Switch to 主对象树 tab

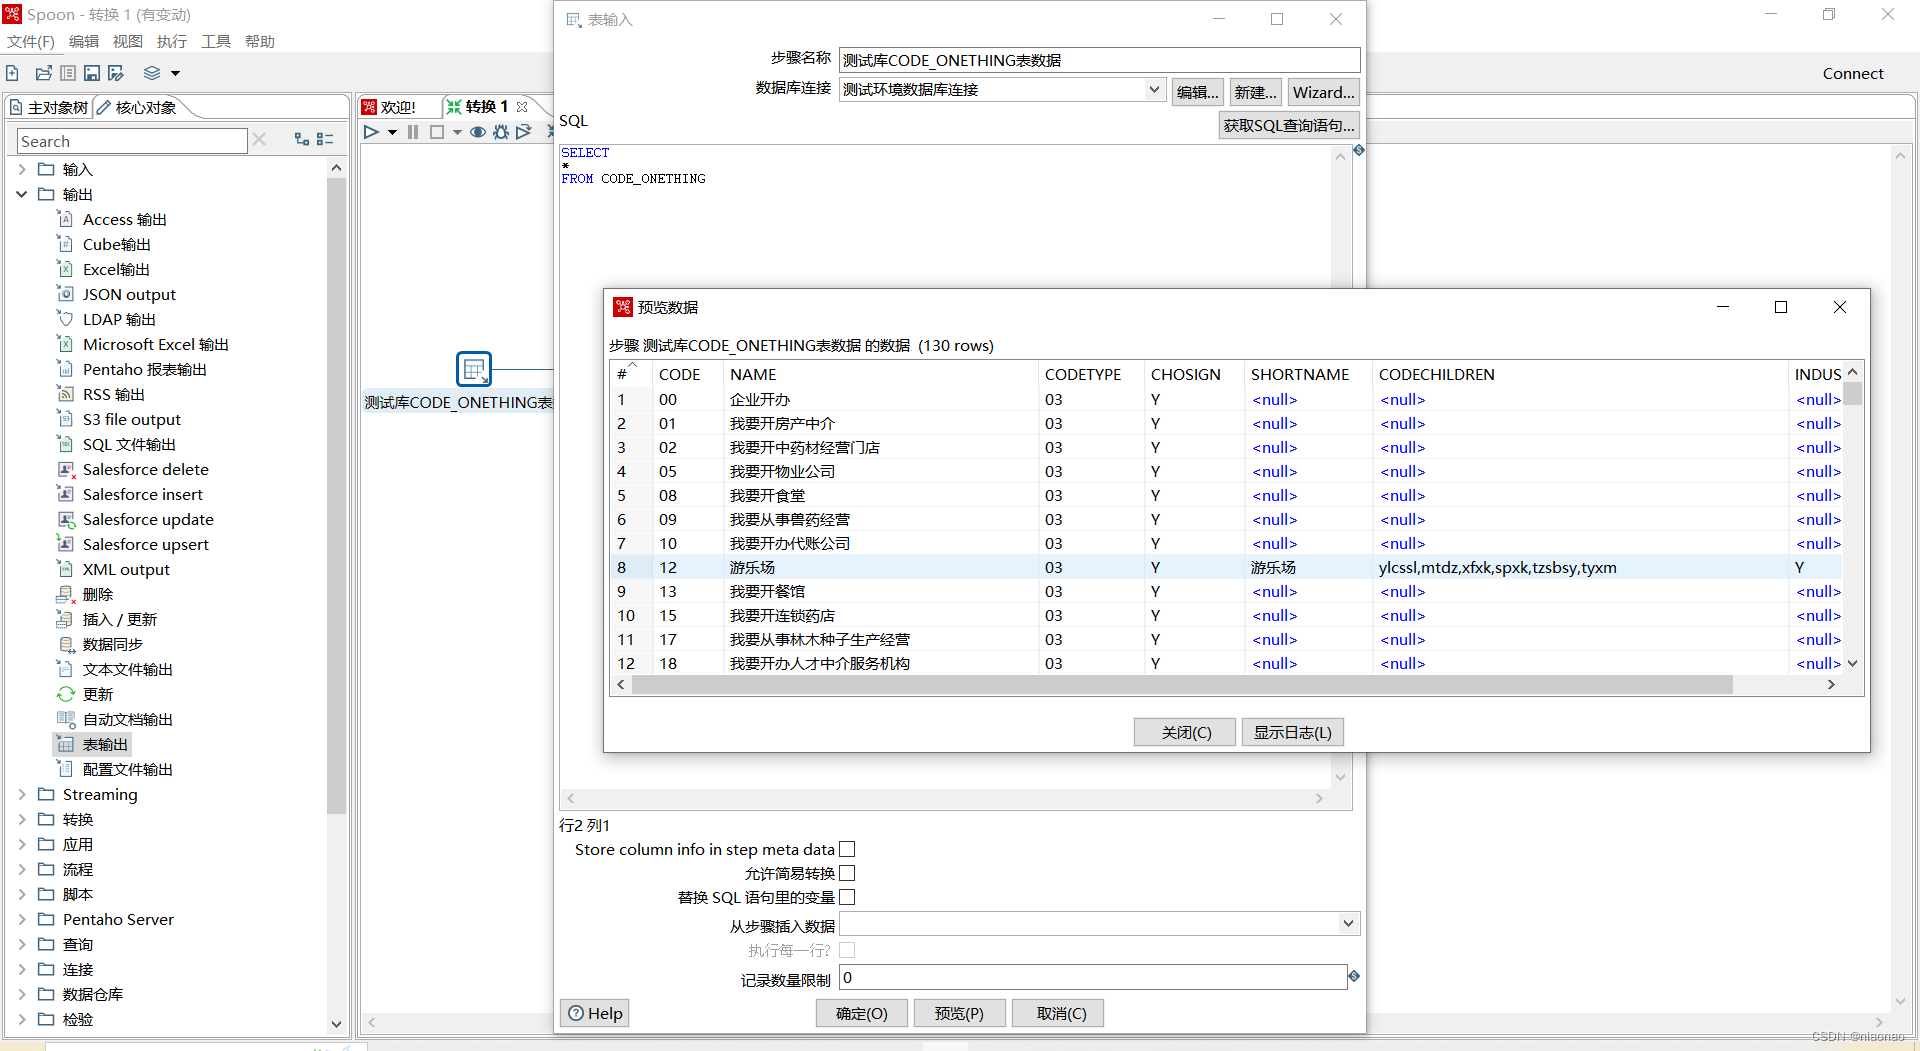[x=48, y=107]
